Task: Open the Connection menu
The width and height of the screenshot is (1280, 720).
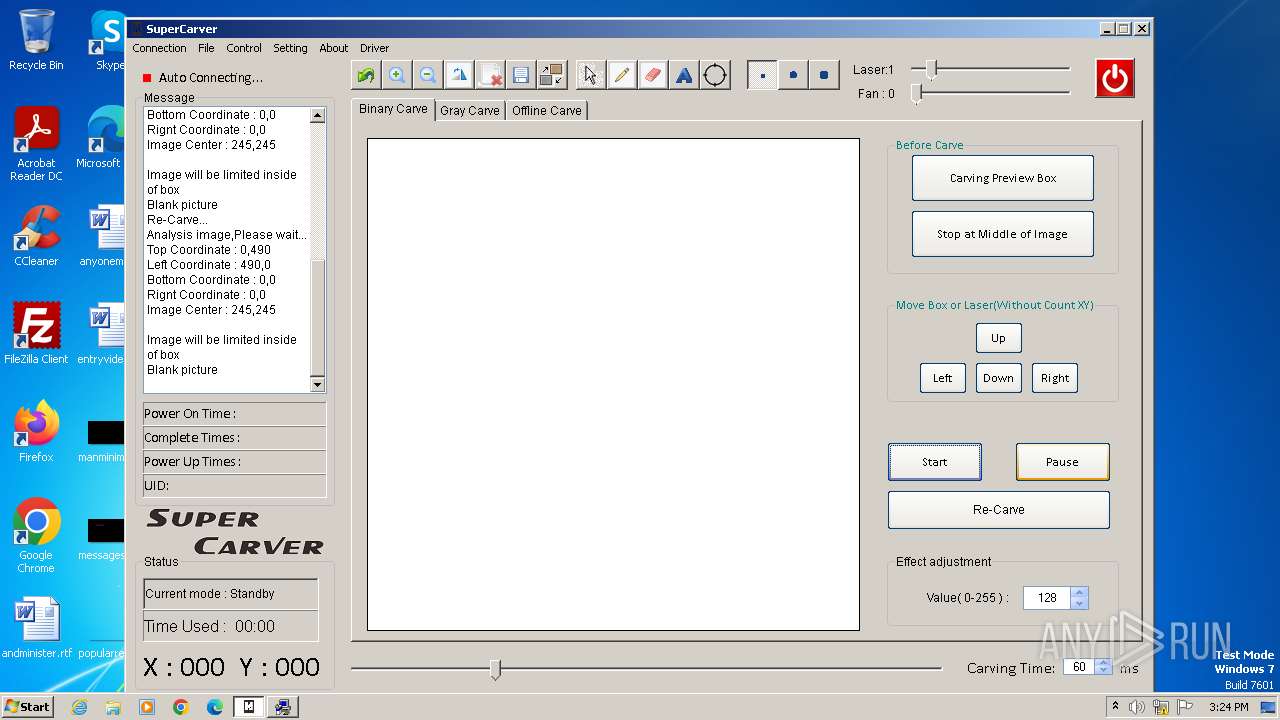Action: click(159, 48)
